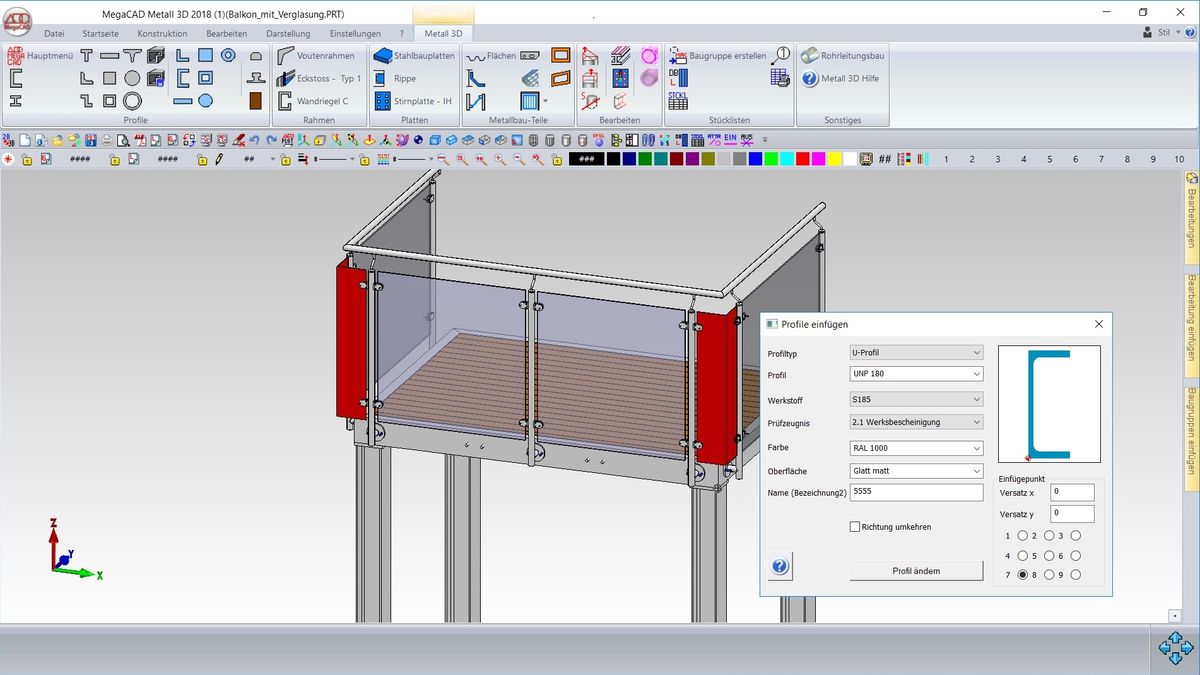The image size is (1200, 675).
Task: Select insertion point radio button 1
Action: coord(1023,536)
